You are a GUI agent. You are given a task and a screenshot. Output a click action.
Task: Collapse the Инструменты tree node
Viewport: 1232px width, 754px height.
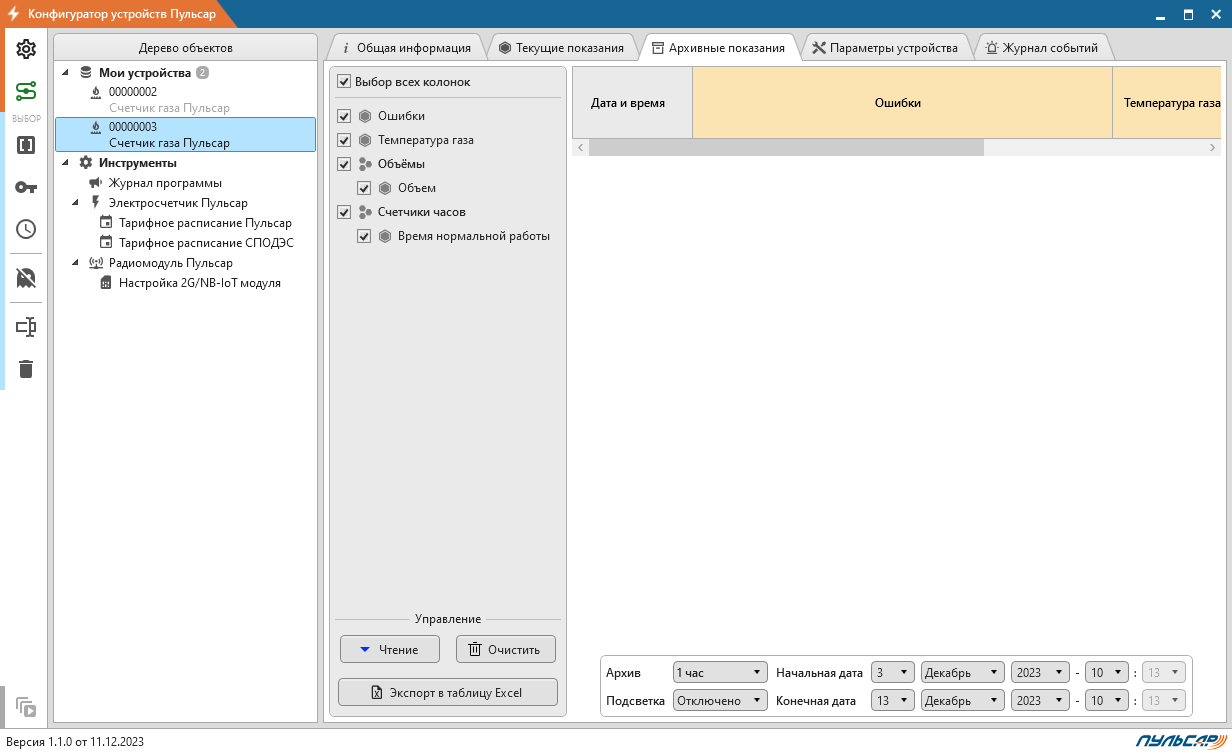(x=66, y=163)
